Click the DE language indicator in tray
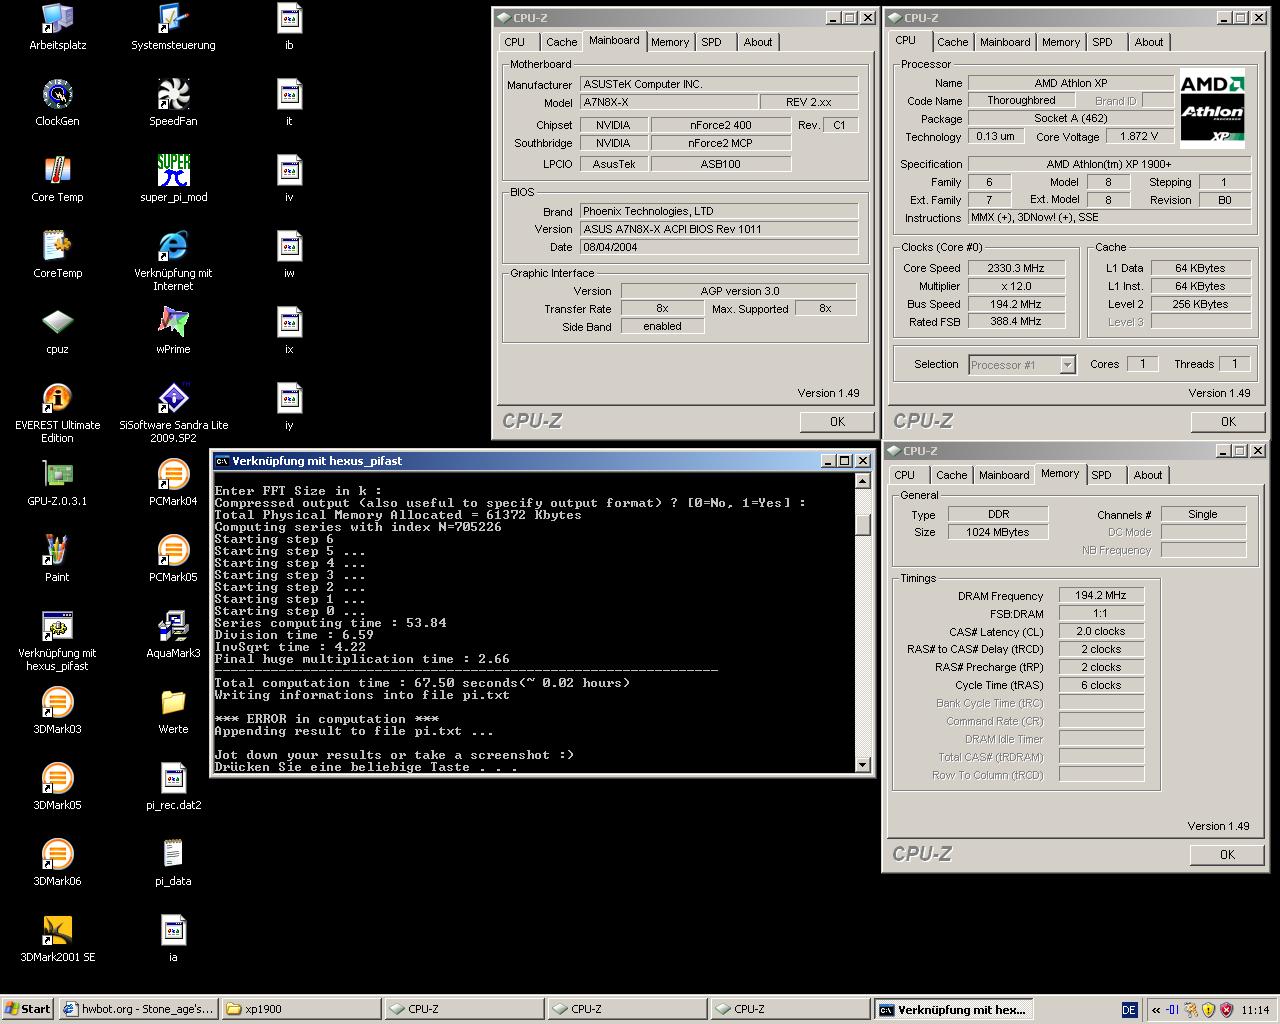 point(1129,1010)
